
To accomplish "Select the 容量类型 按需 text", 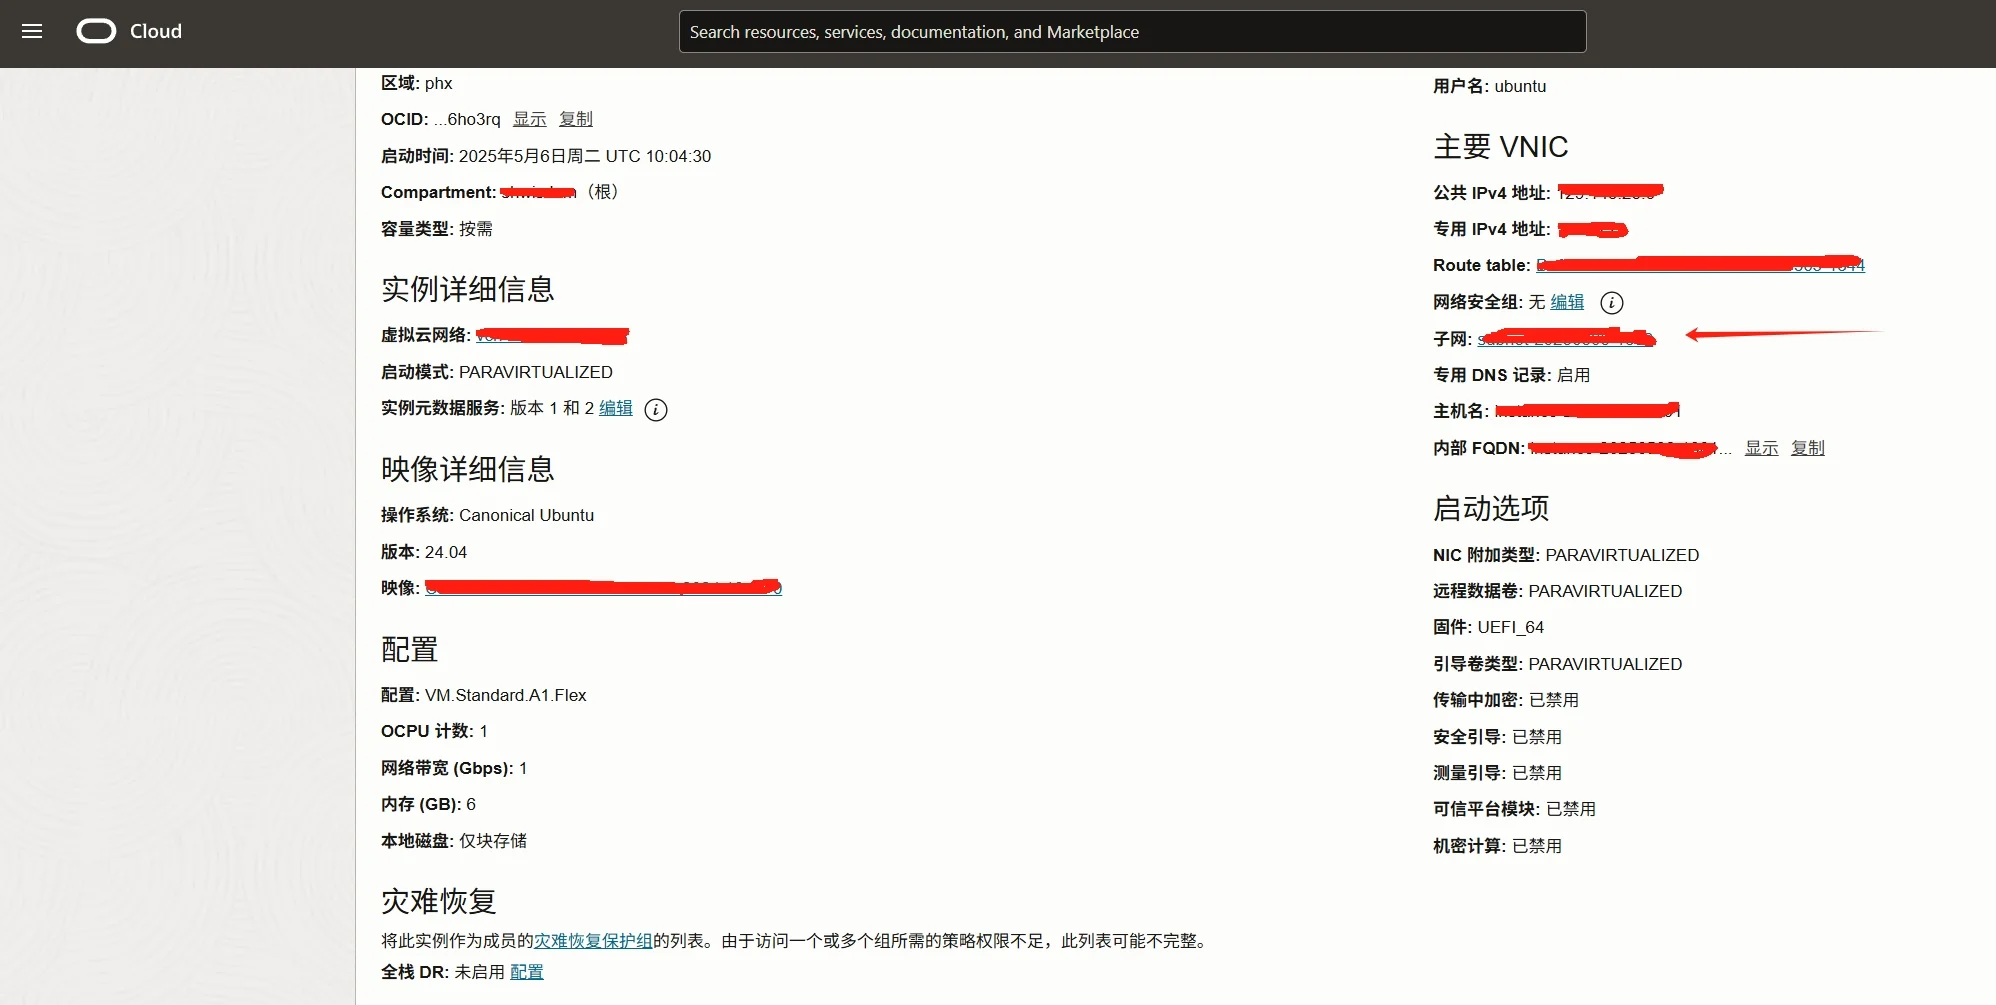I will [x=437, y=229].
